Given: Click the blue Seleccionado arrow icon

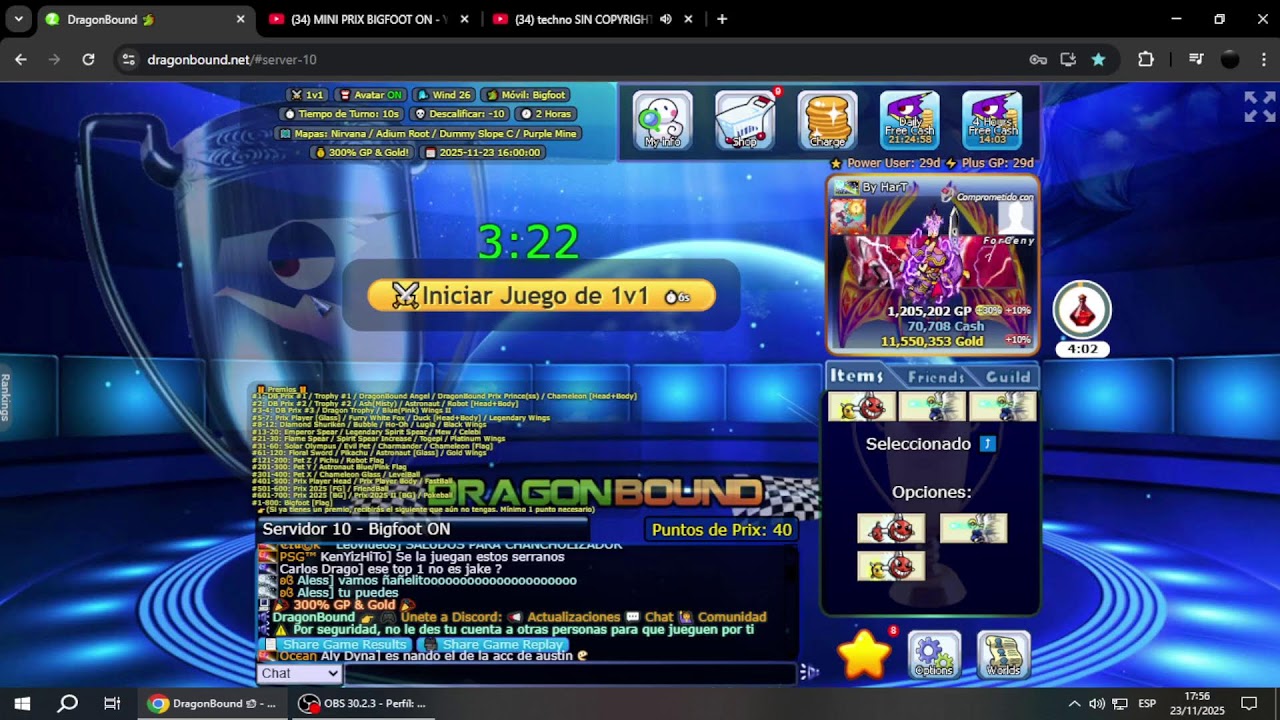Looking at the screenshot, I should 988,443.
